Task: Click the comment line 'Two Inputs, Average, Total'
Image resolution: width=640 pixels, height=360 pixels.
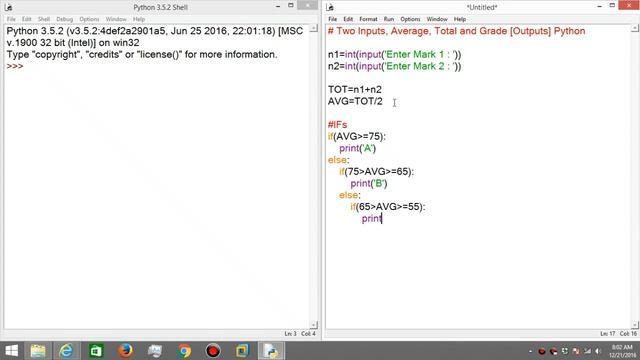Action: (x=456, y=31)
